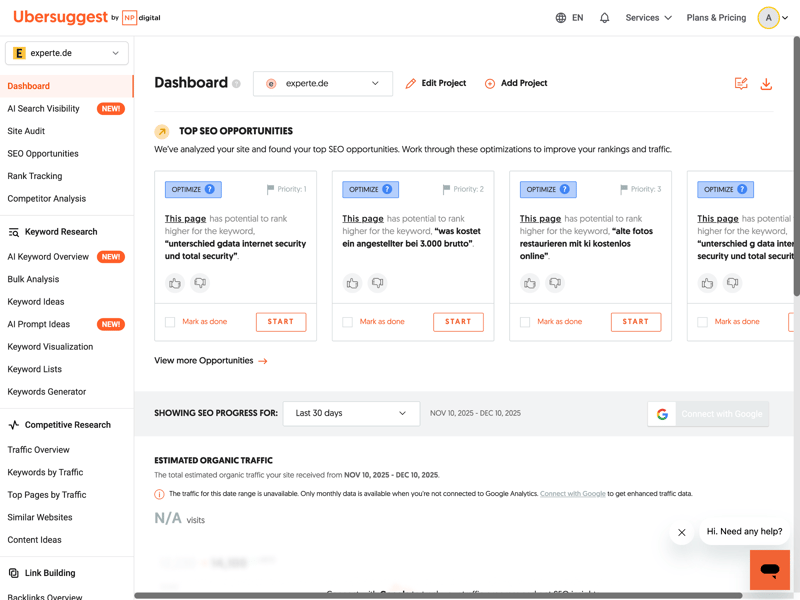Click the user avatar icon

768,18
